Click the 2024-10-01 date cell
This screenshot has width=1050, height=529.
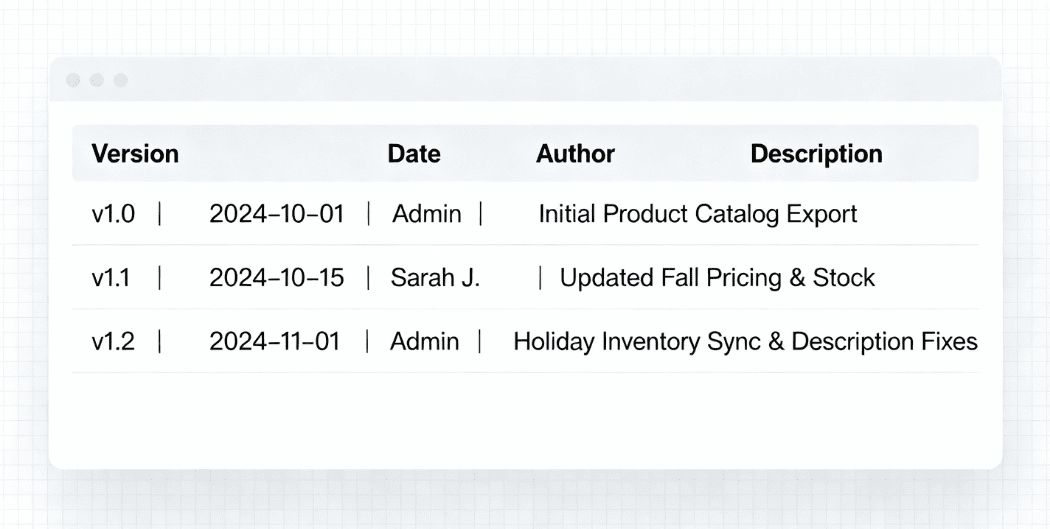(x=276, y=214)
